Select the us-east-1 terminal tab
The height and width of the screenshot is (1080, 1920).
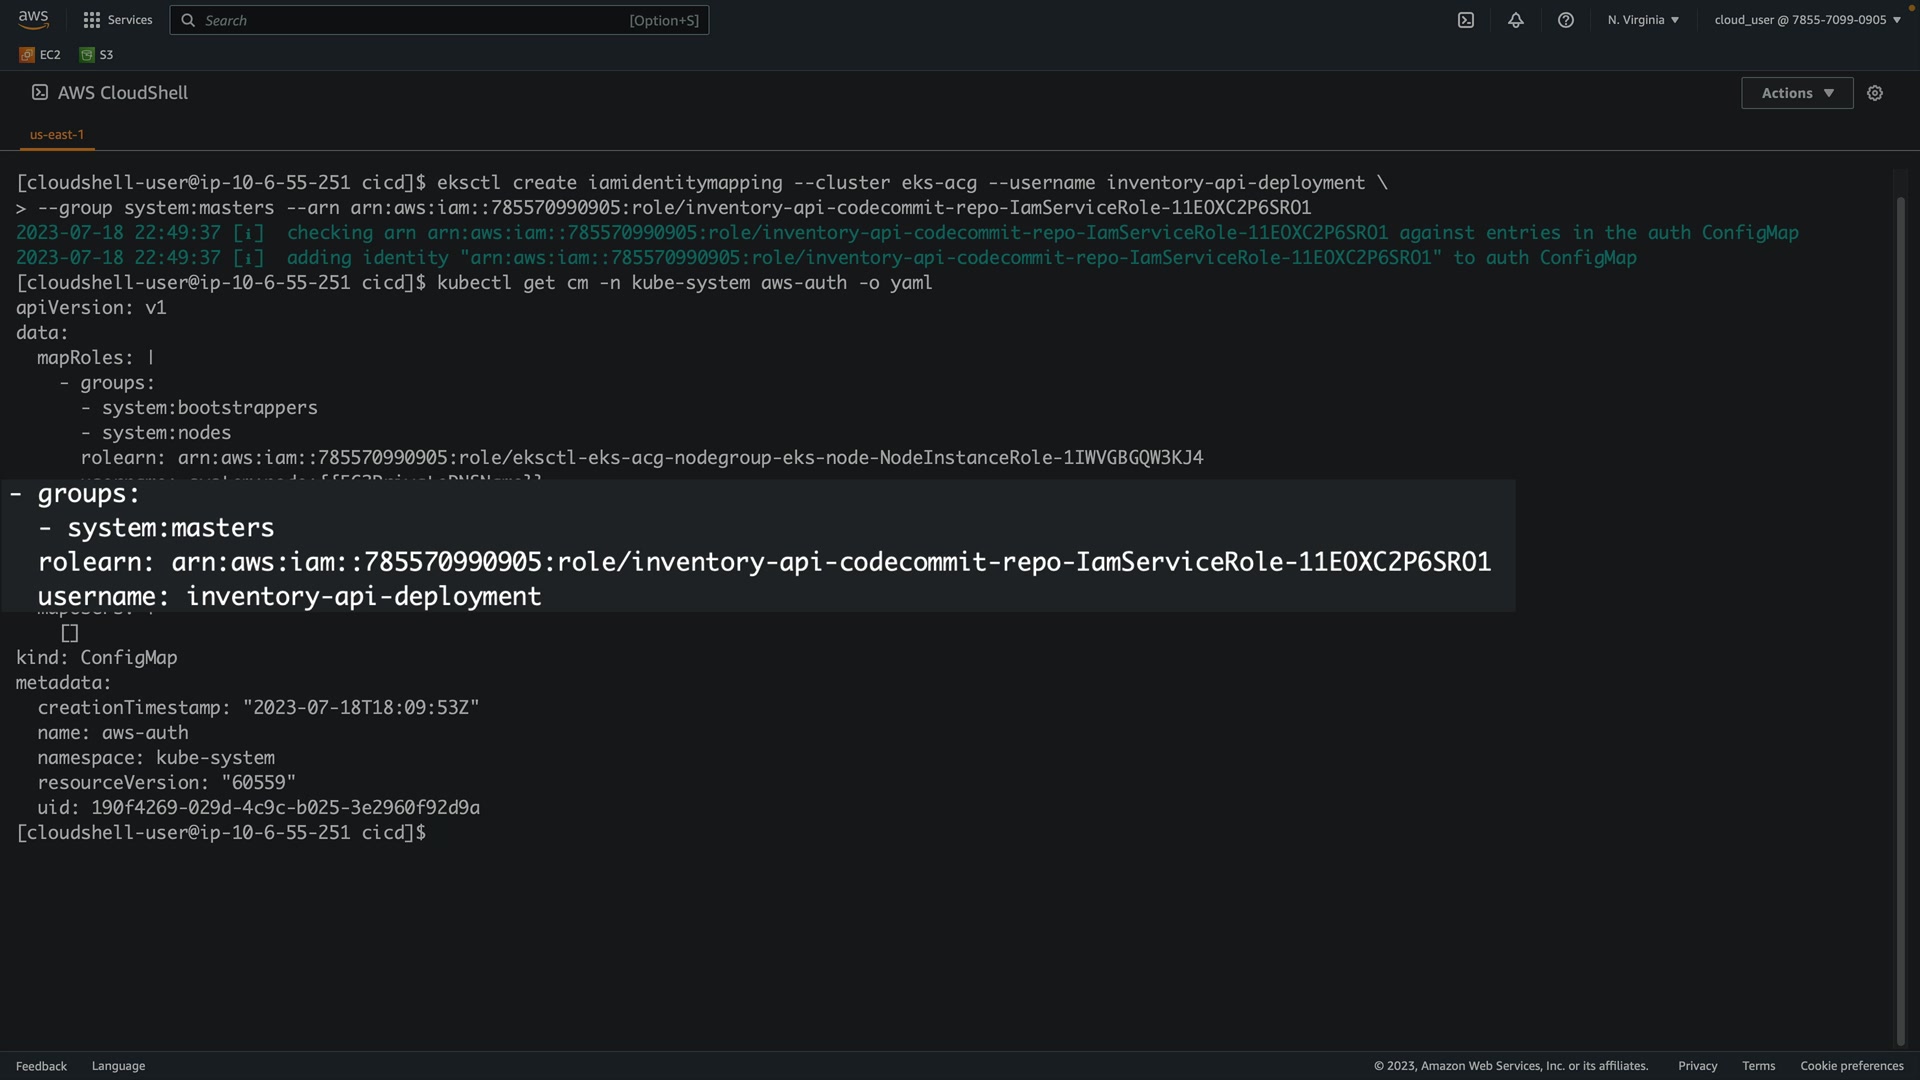click(57, 134)
